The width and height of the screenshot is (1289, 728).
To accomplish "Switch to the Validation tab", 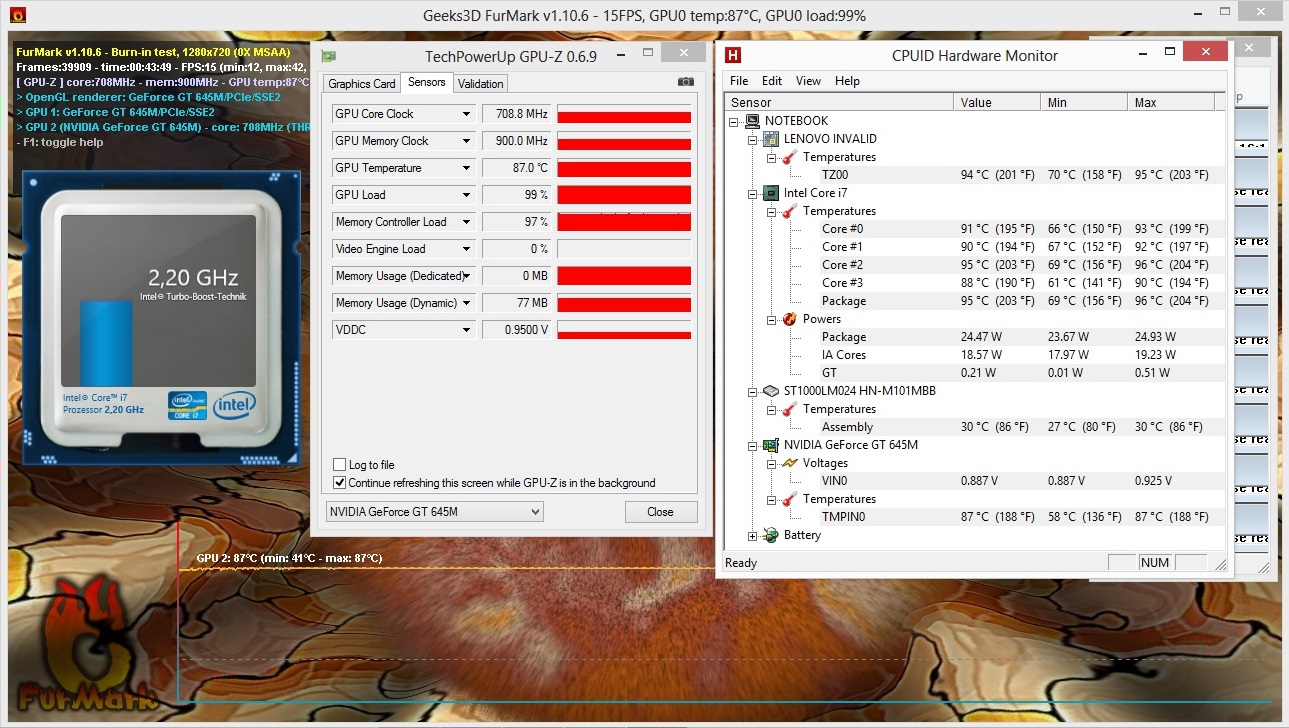I will pos(481,84).
